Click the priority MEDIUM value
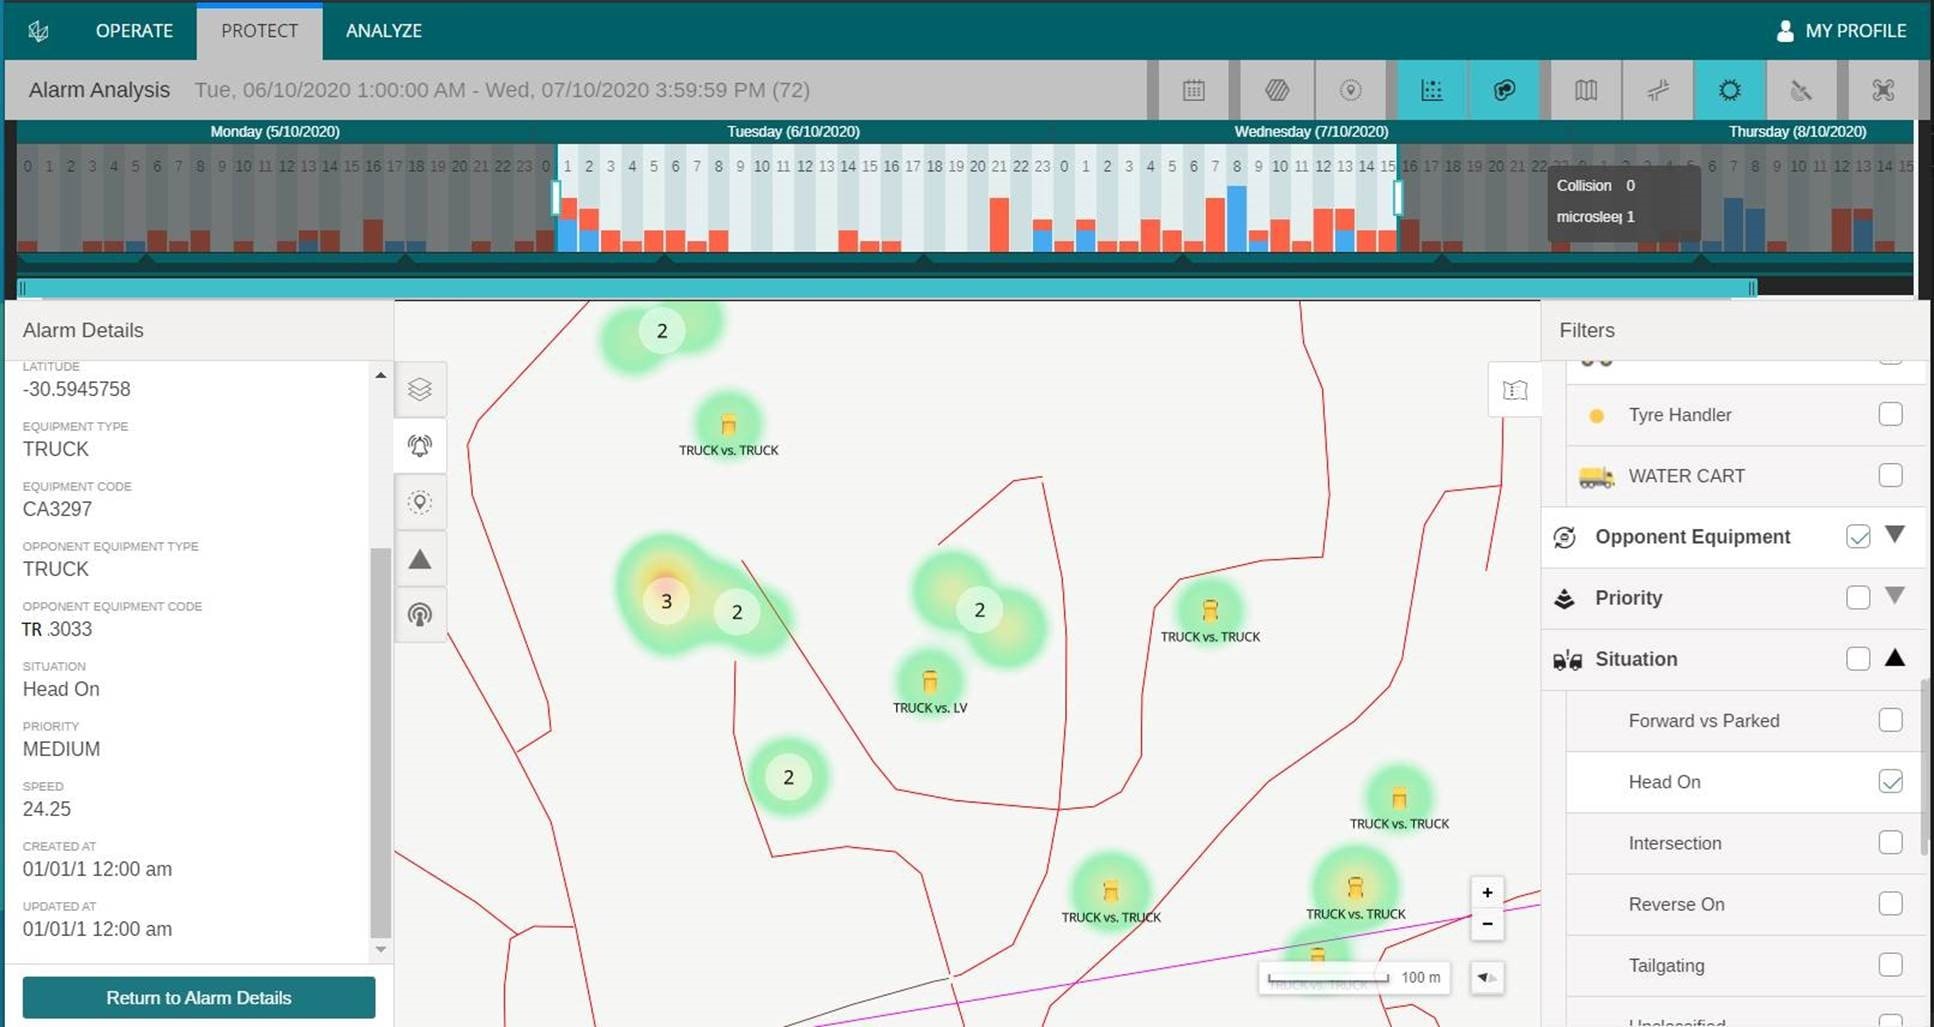The image size is (1934, 1027). click(x=61, y=749)
